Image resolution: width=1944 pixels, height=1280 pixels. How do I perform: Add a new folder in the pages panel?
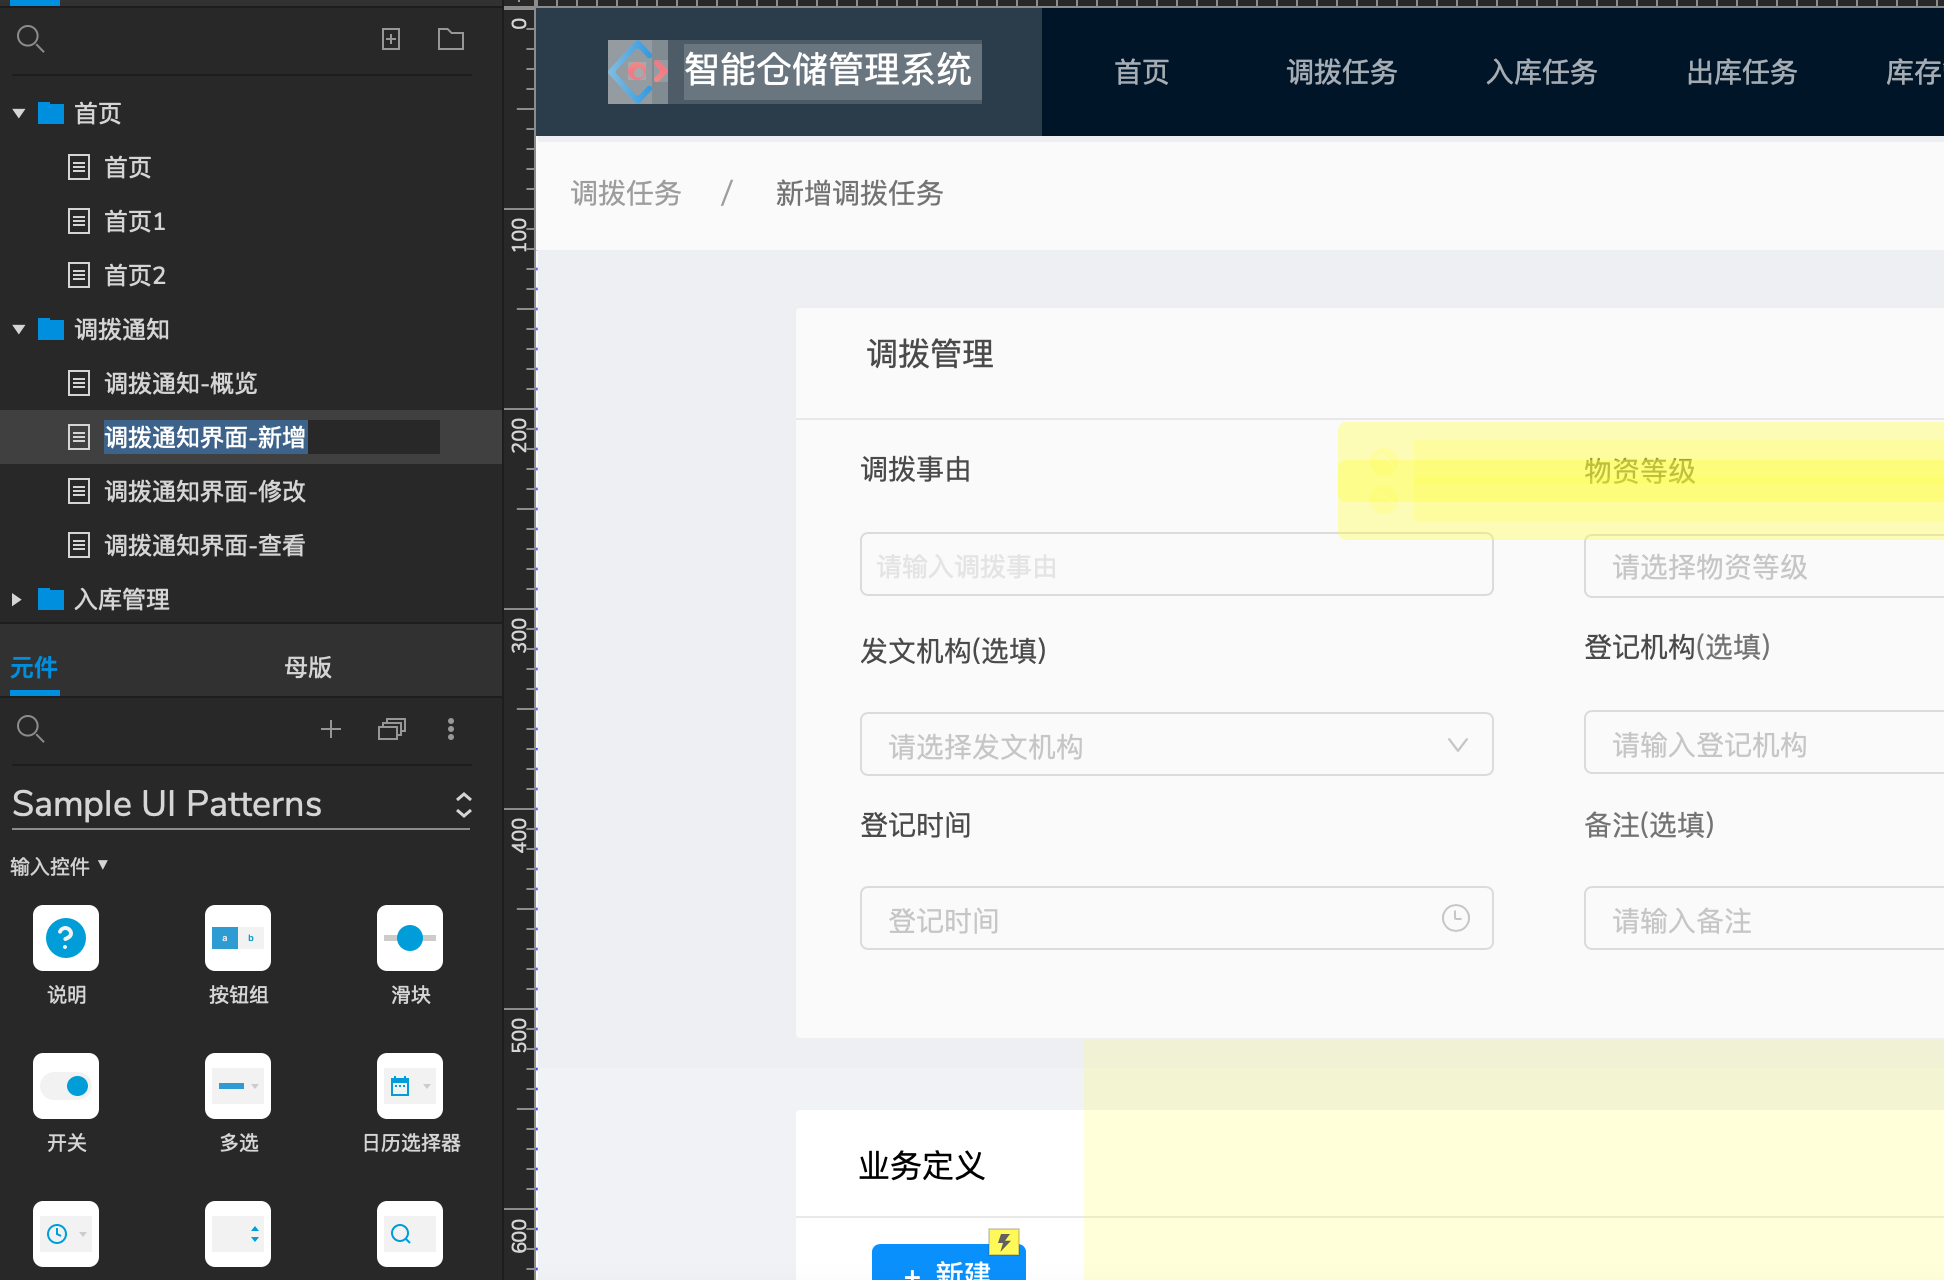click(x=451, y=39)
